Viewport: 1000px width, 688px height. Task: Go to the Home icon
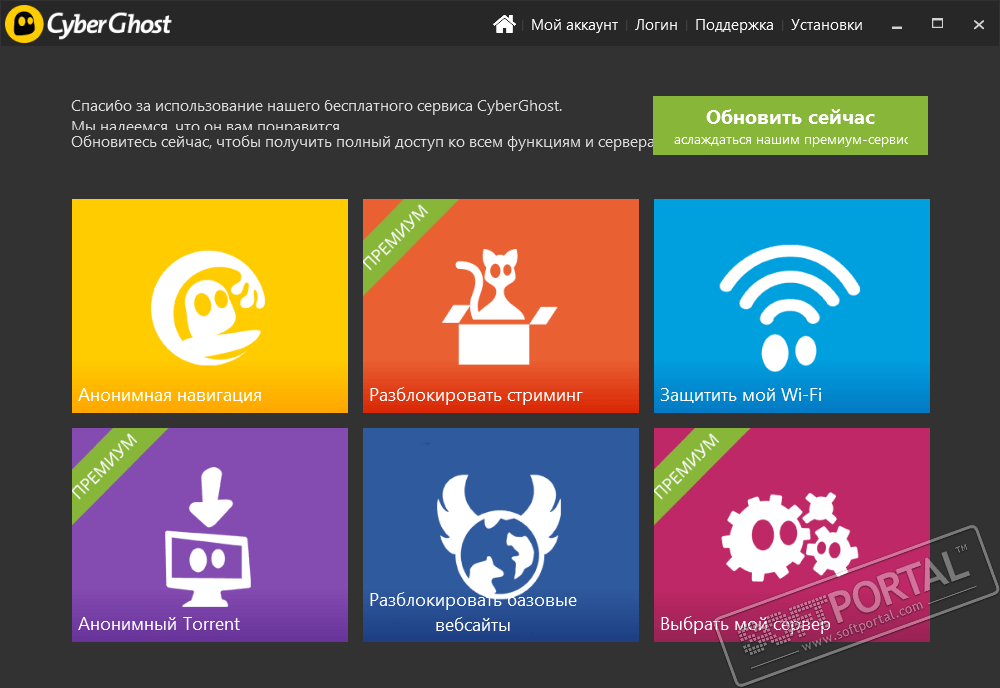(x=504, y=24)
